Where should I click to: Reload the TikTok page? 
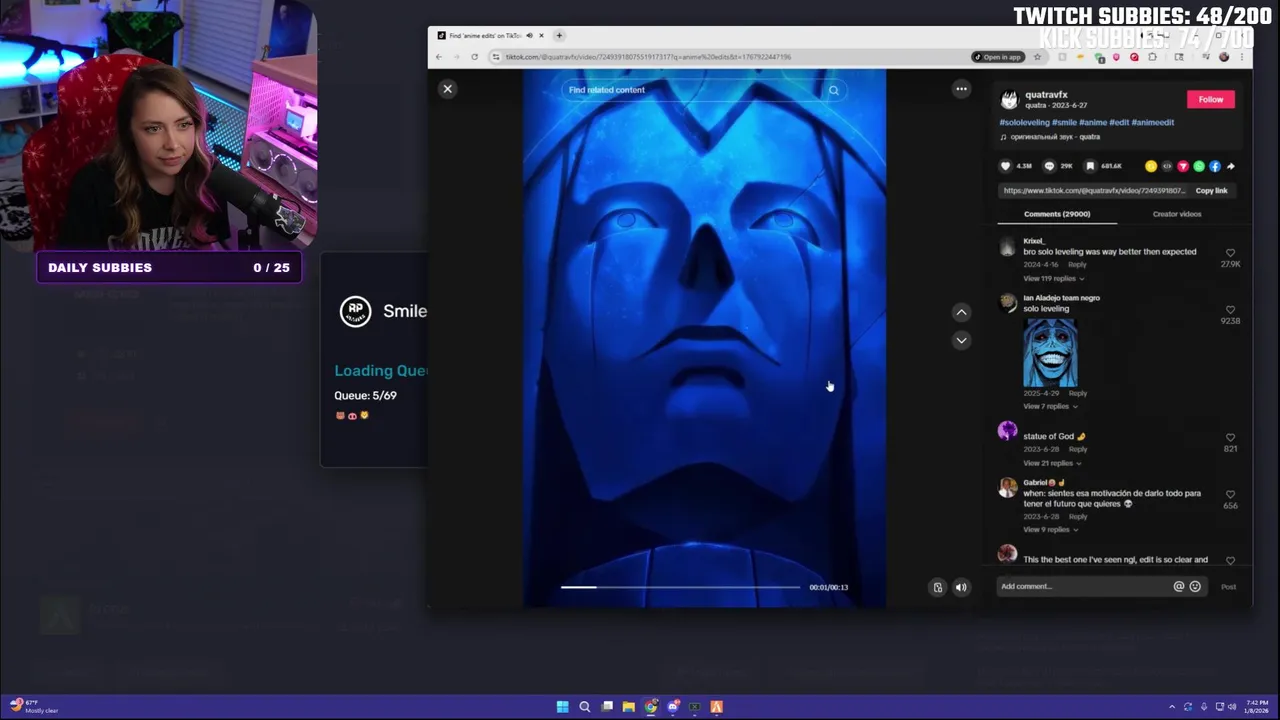(474, 57)
